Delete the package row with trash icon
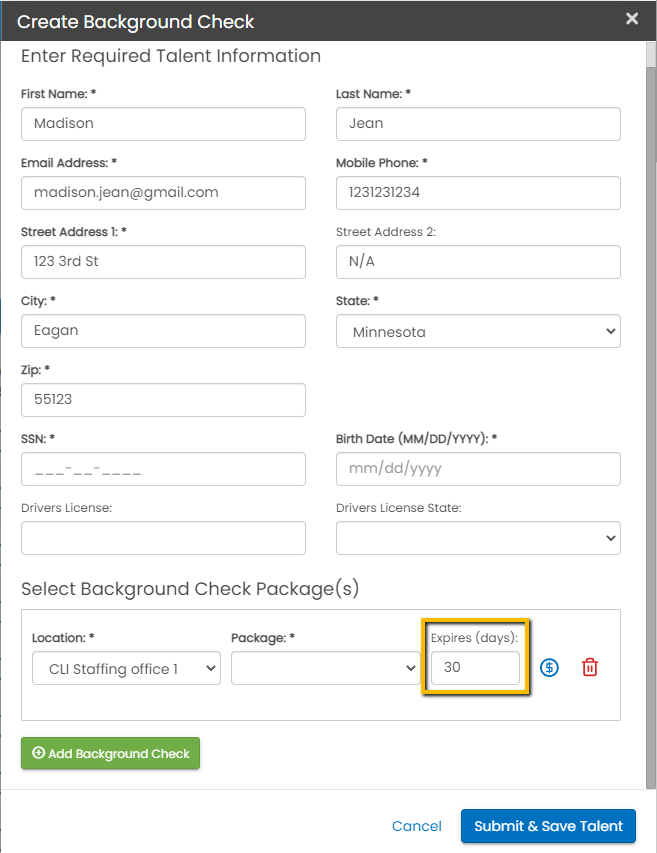 [x=590, y=667]
